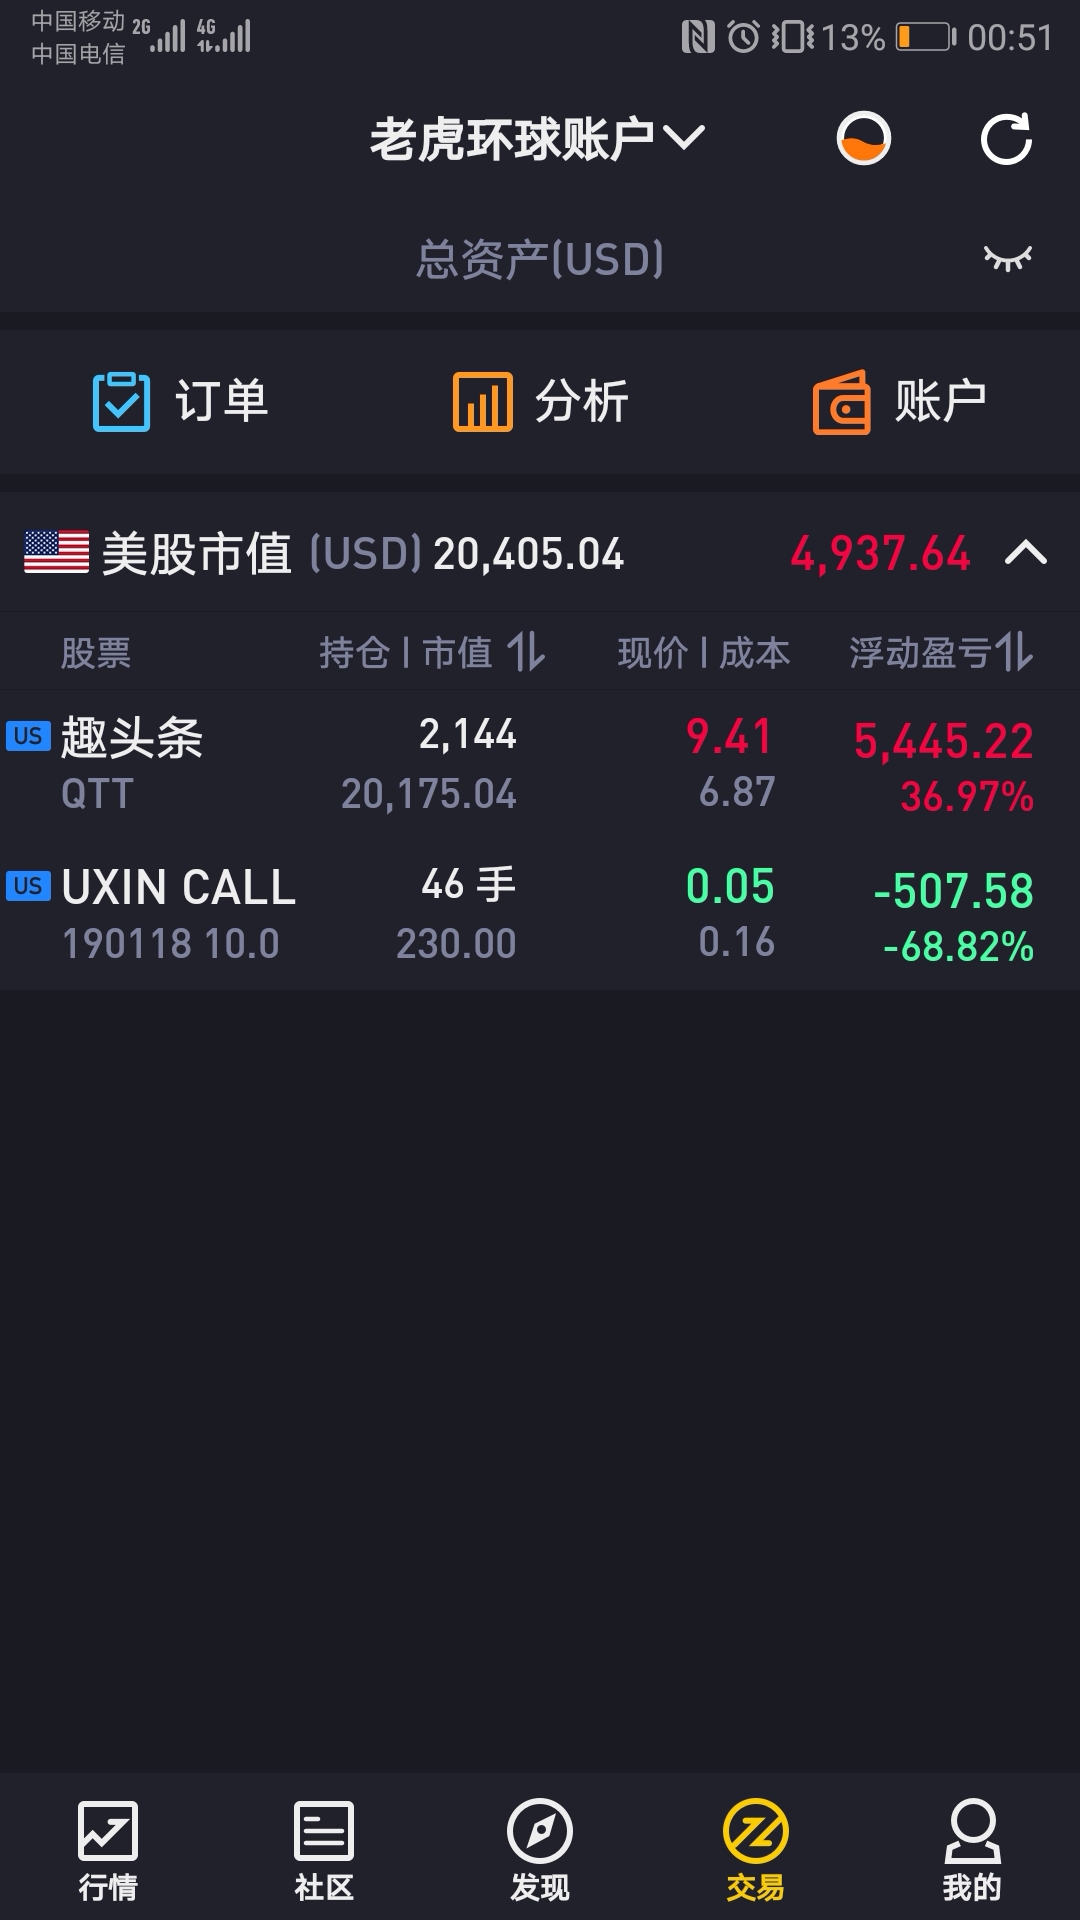Screen dimensions: 1080x1920
Task: Open the 分析 analysis chart icon
Action: point(482,402)
